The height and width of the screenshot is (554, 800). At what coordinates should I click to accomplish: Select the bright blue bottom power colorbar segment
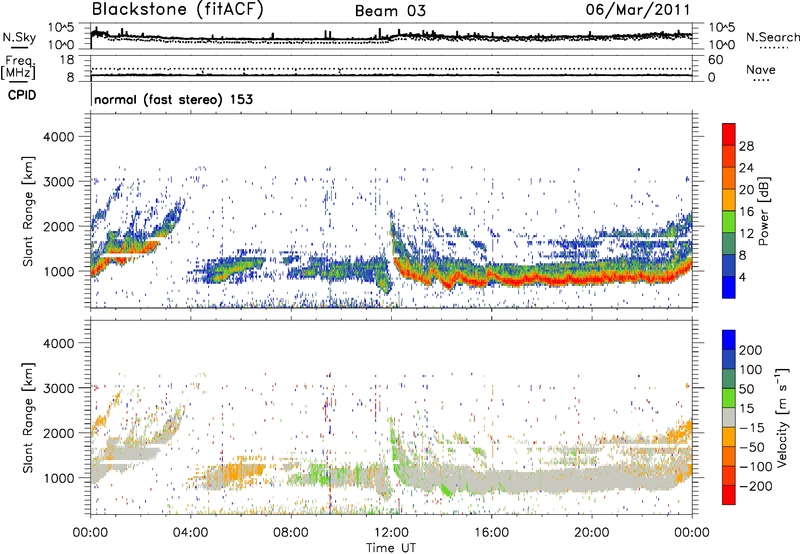click(x=729, y=287)
